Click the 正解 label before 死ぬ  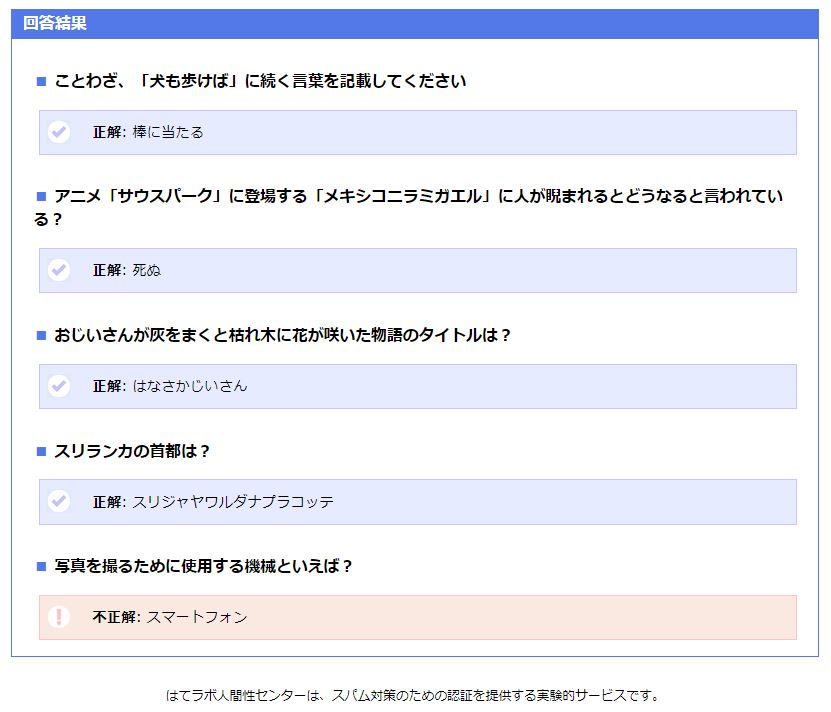(108, 270)
